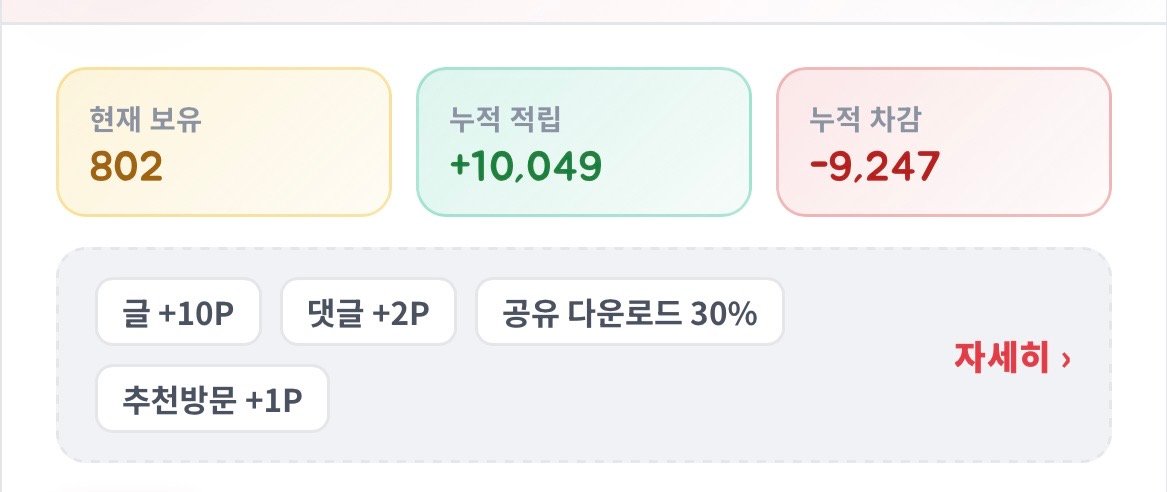Click the +10,049 accumulated points value
This screenshot has height=492, width=1167.
pyautogui.click(x=525, y=167)
